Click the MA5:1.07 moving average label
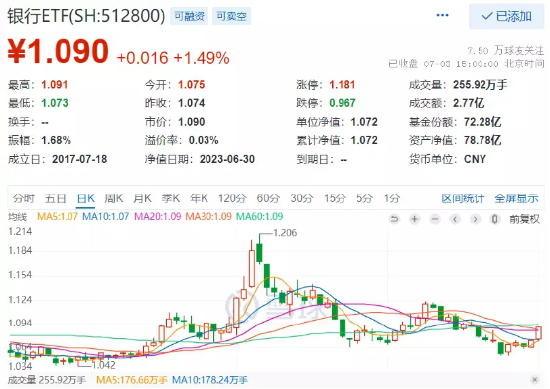Image resolution: width=550 pixels, height=389 pixels. click(57, 216)
